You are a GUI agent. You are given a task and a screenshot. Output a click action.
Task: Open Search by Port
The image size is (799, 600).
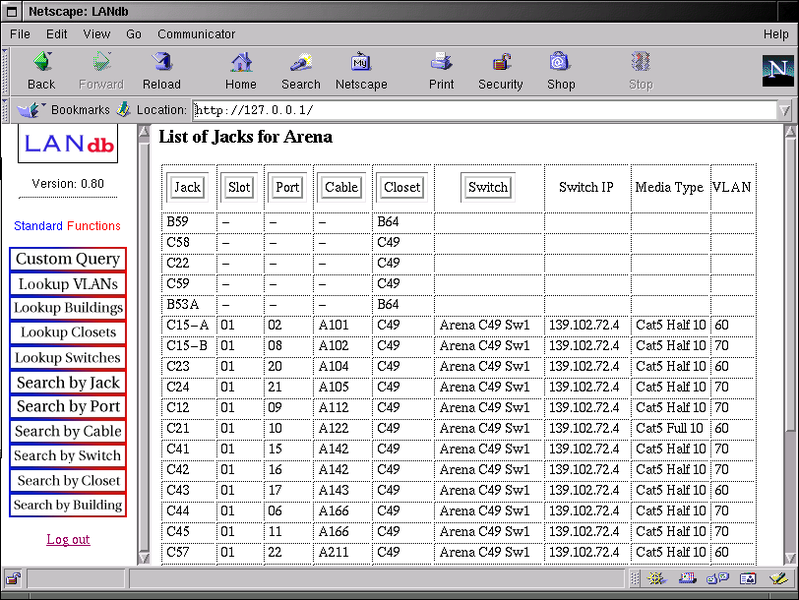(x=68, y=407)
